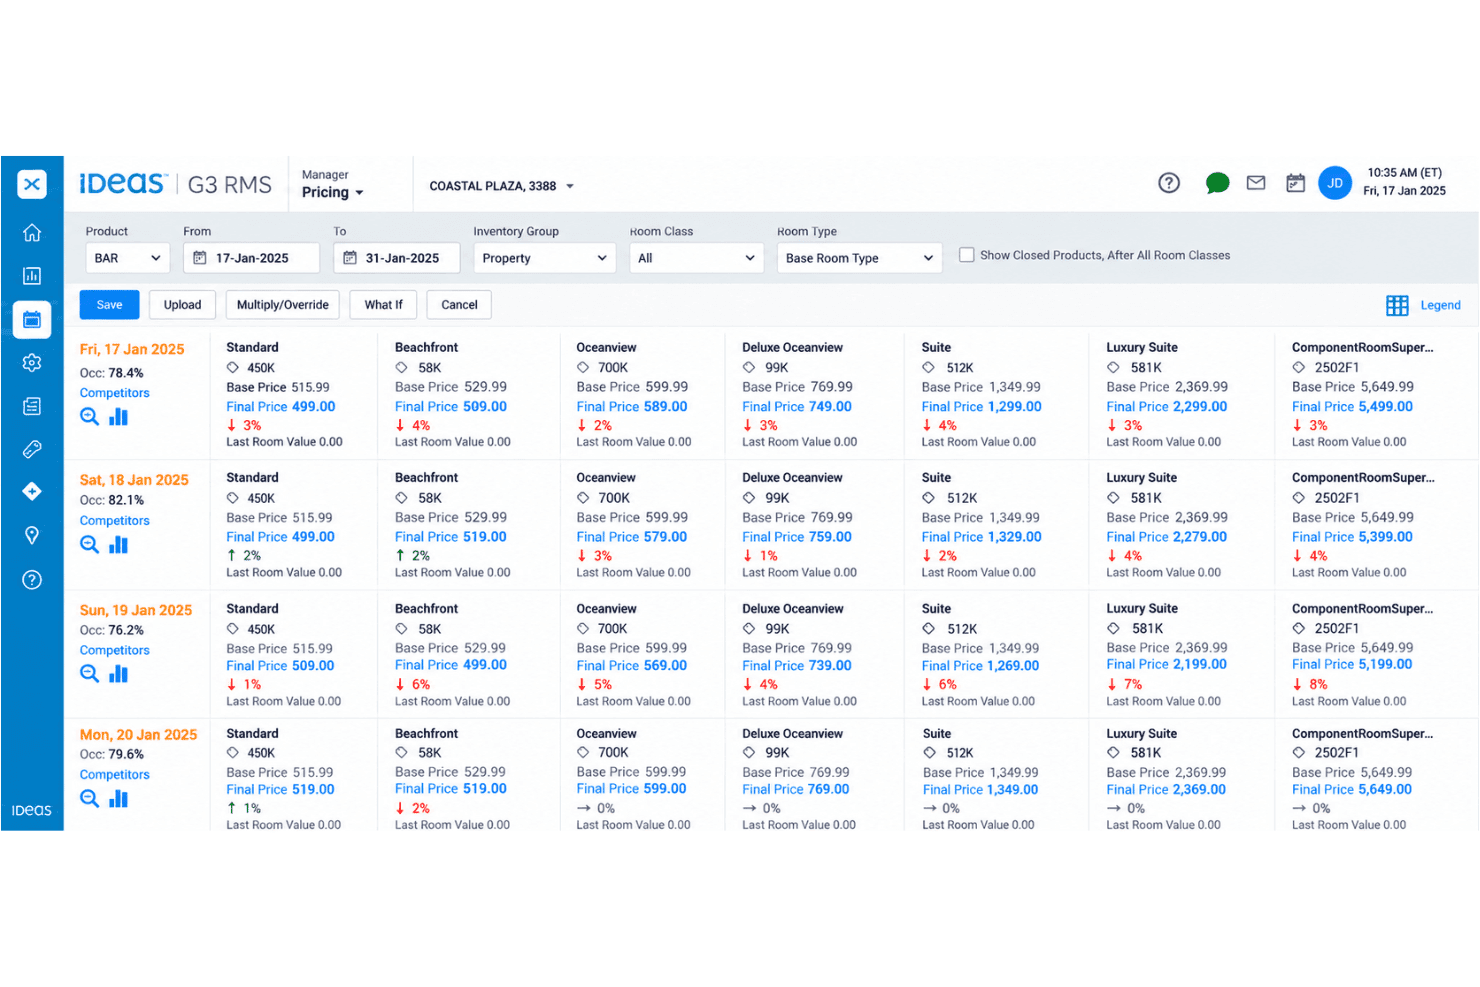
Task: Open Competitors link for Mon, 20 Jan
Action: click(x=115, y=774)
